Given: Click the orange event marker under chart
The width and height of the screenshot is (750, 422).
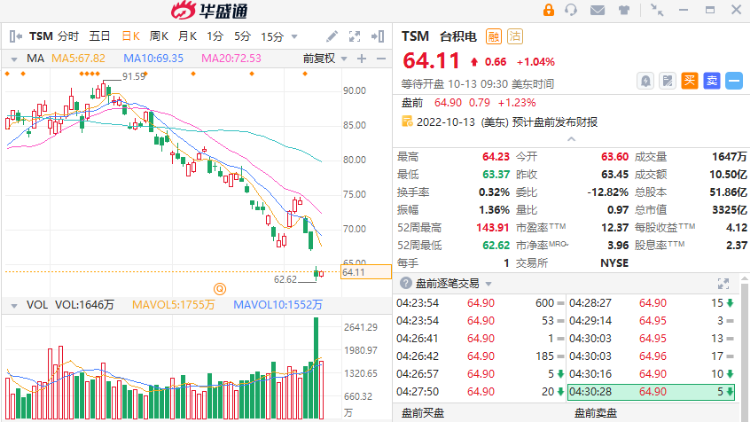Looking at the screenshot, I should point(220,289).
